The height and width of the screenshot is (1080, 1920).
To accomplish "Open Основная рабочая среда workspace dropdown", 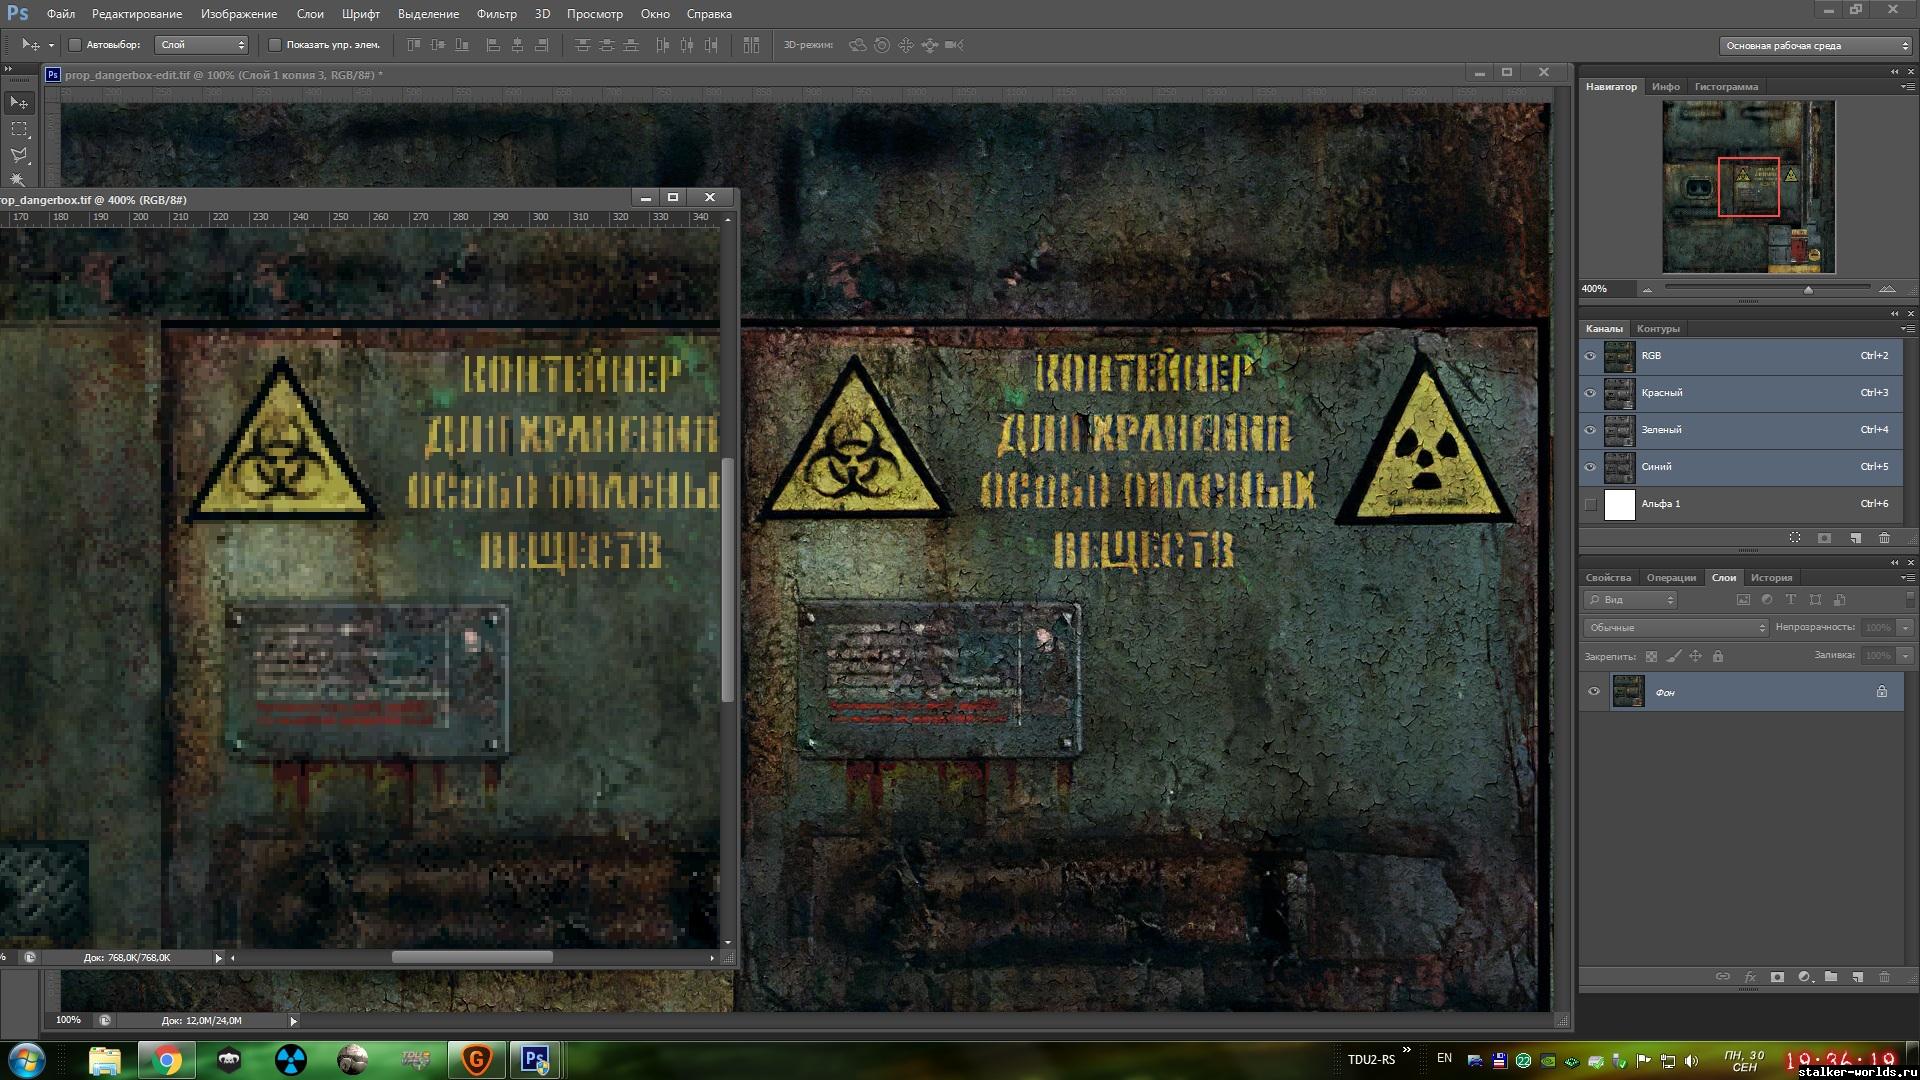I will (1815, 46).
